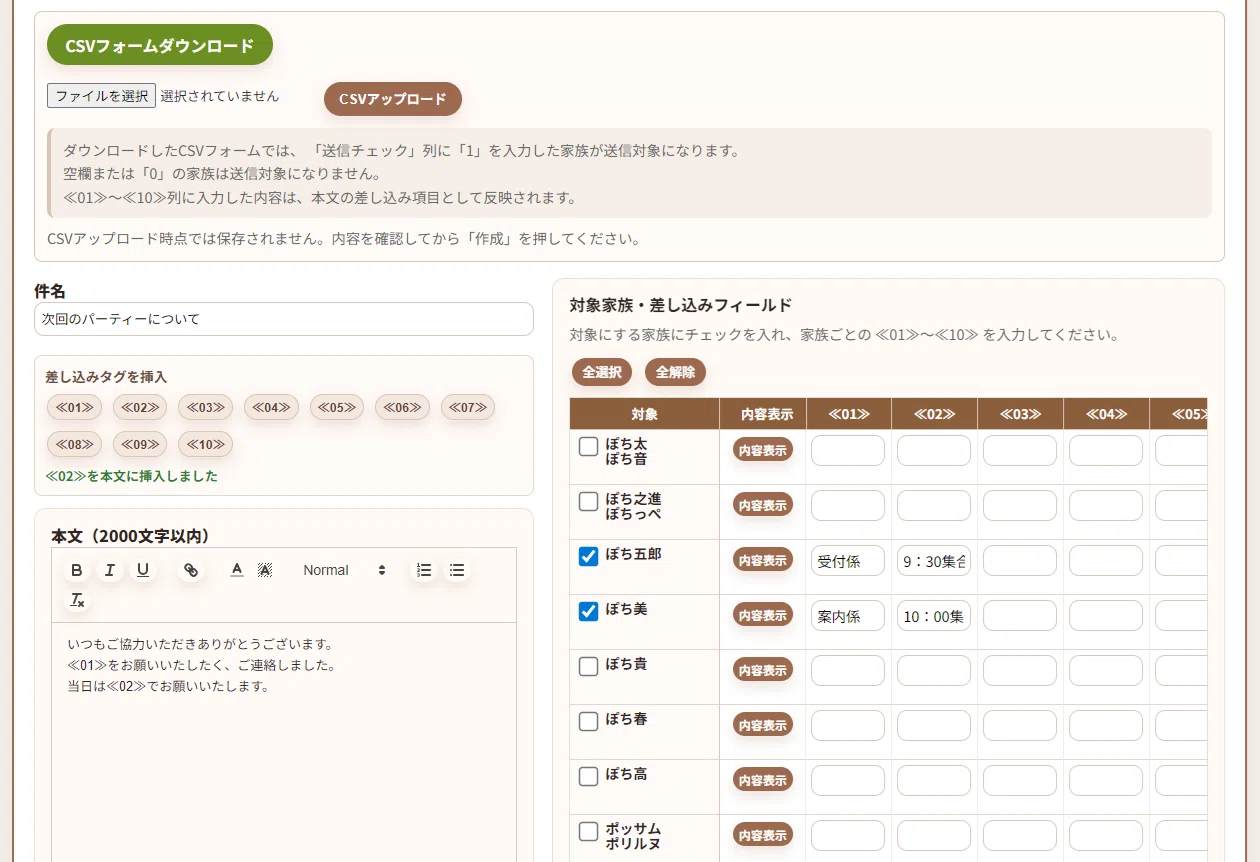The height and width of the screenshot is (862, 1260).
Task: Click ≪03≫ field in ぽち春 row
Action: [1020, 725]
